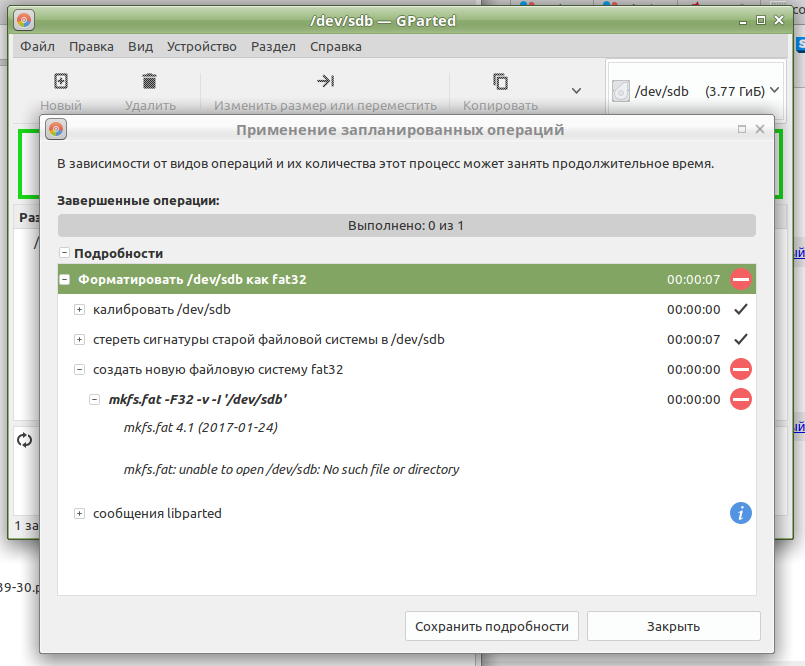The image size is (805, 666).
Task: Open the Раздел menu
Action: (273, 46)
